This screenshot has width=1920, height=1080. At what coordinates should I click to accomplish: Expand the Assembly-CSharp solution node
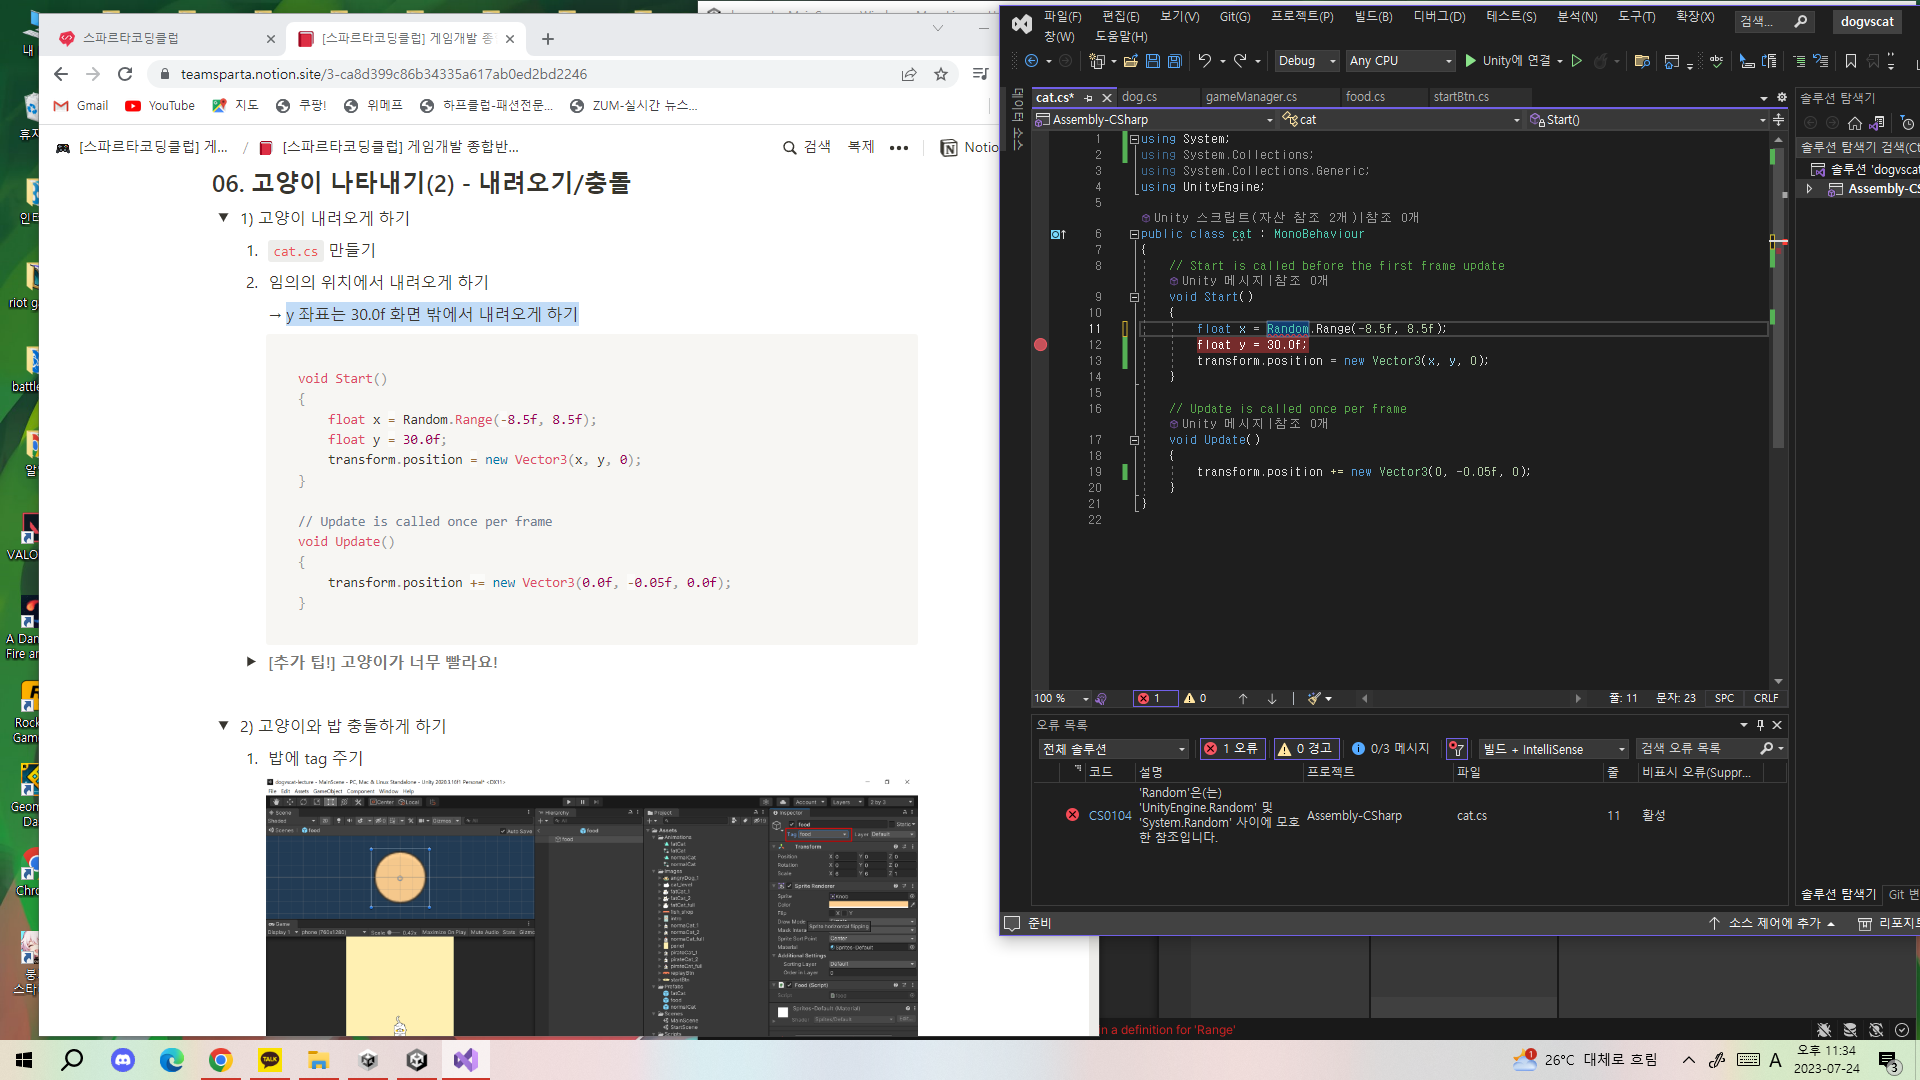coord(1809,189)
